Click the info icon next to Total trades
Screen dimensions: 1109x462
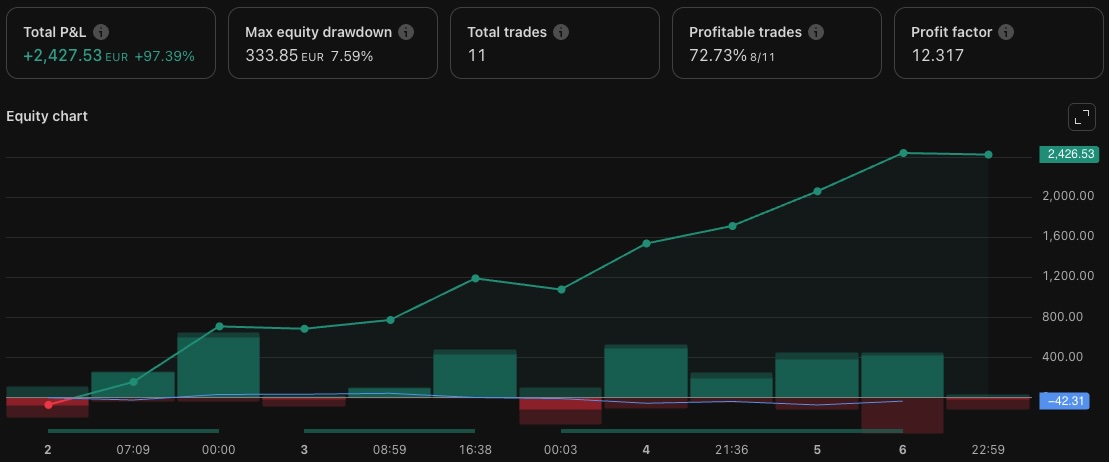[x=561, y=32]
